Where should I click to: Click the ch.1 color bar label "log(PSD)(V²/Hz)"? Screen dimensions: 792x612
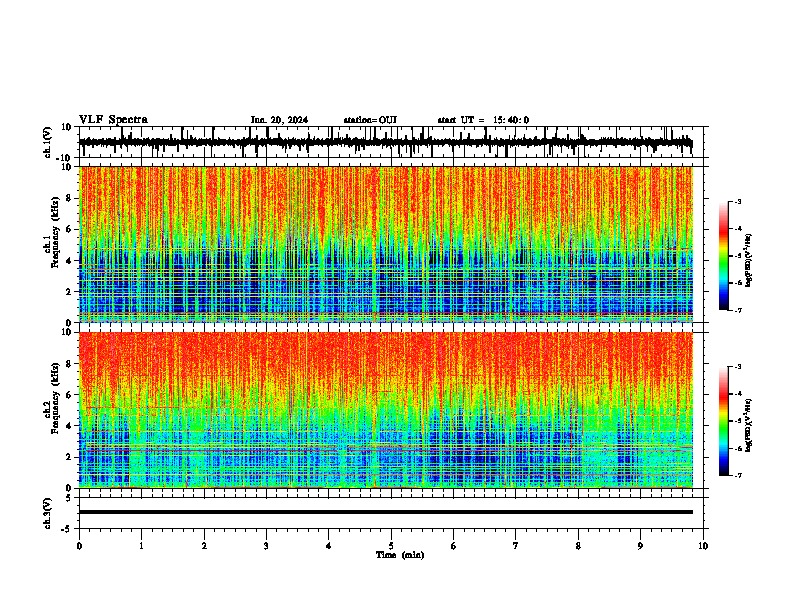748,261
